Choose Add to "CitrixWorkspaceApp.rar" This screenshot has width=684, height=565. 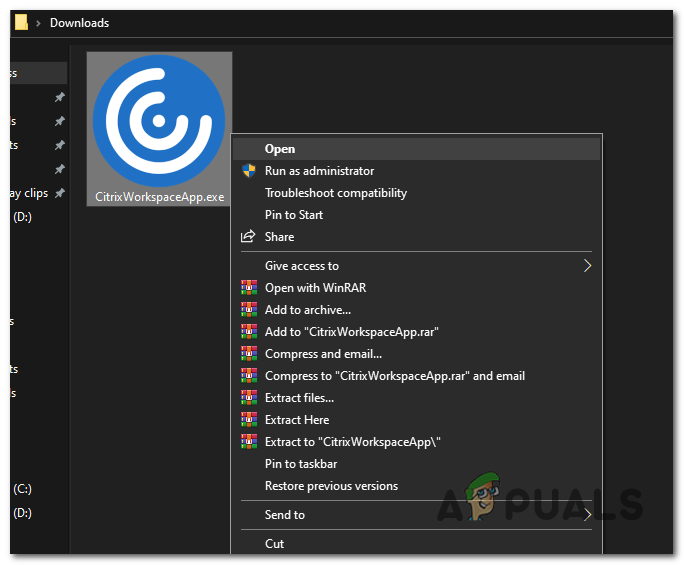click(x=416, y=332)
